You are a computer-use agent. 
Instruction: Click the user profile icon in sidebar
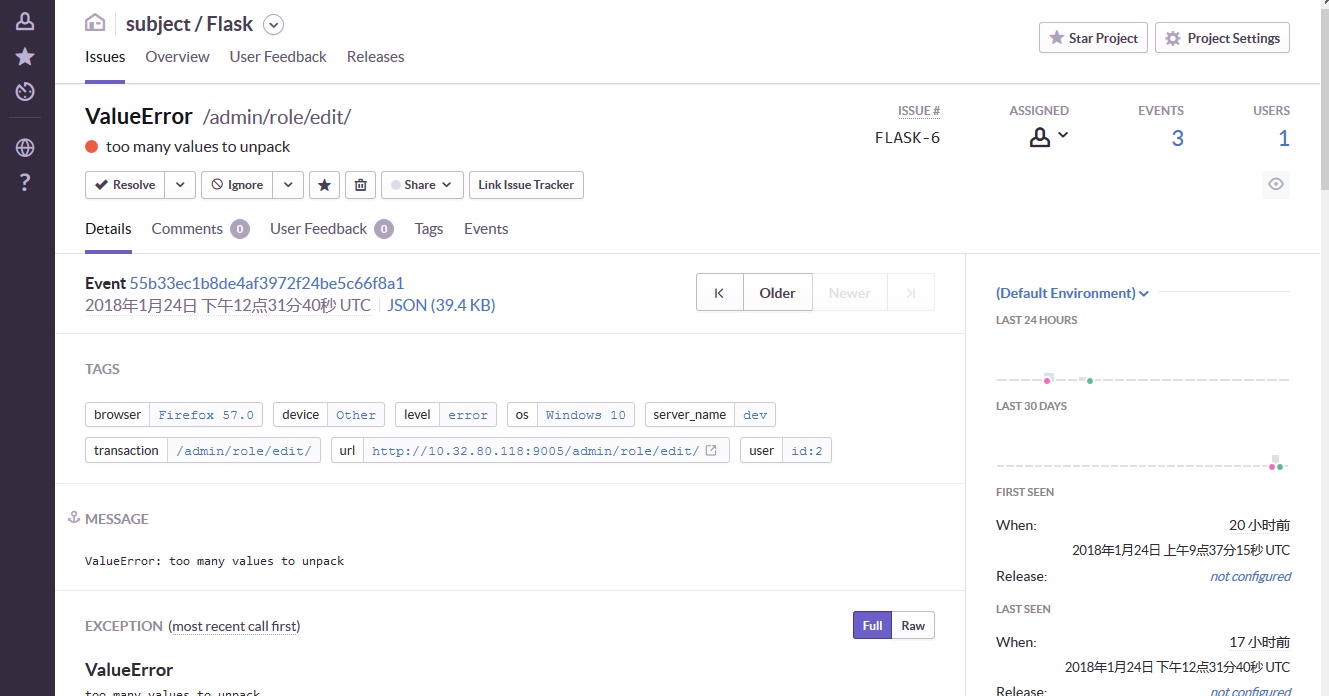[25, 21]
